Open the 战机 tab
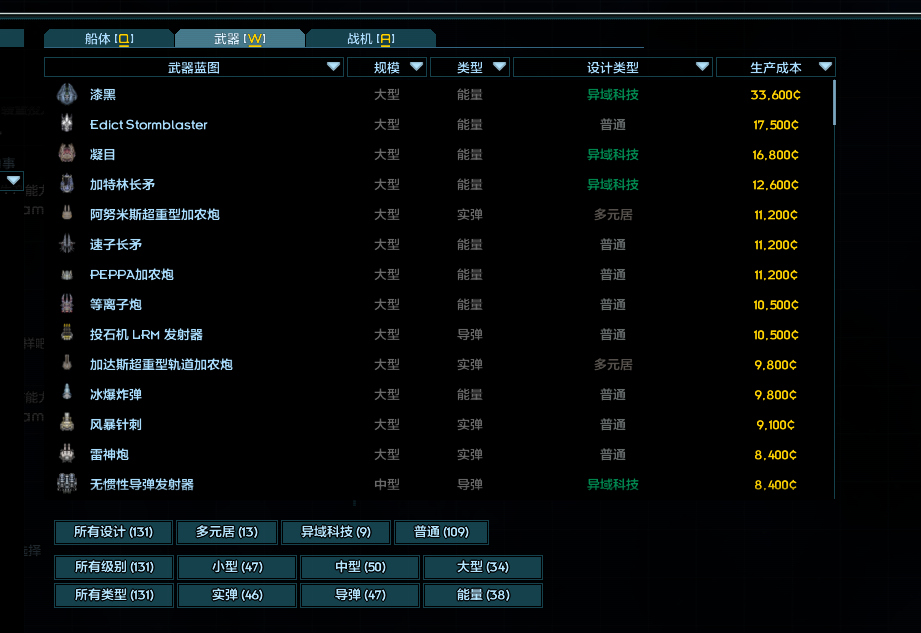Screen dimensions: 921x633 coord(370,39)
